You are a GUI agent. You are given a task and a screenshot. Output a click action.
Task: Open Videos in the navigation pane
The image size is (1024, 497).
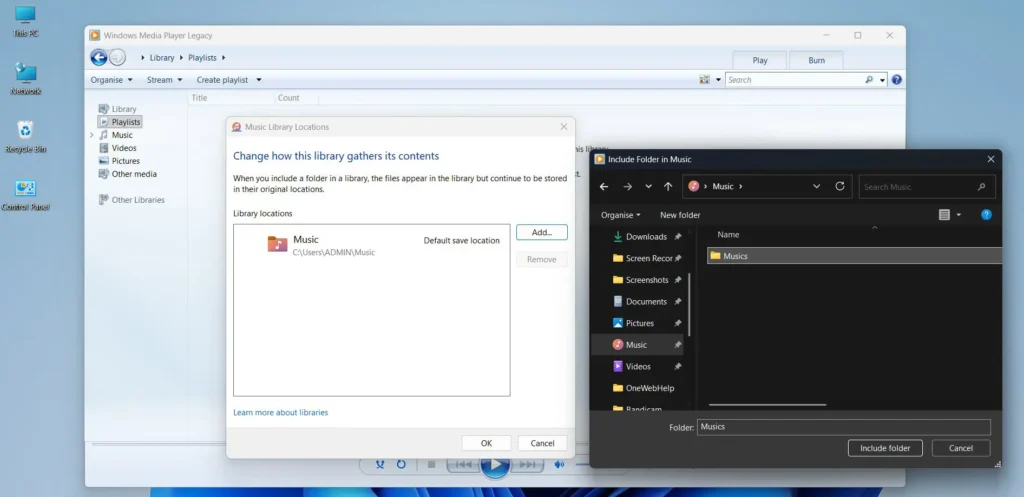118,148
